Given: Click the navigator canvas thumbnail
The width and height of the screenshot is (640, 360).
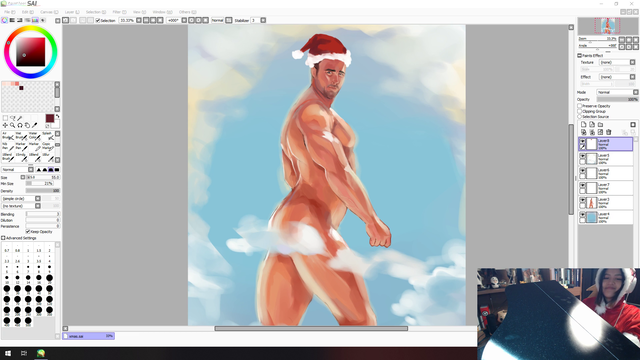Looking at the screenshot, I should pos(607,26).
